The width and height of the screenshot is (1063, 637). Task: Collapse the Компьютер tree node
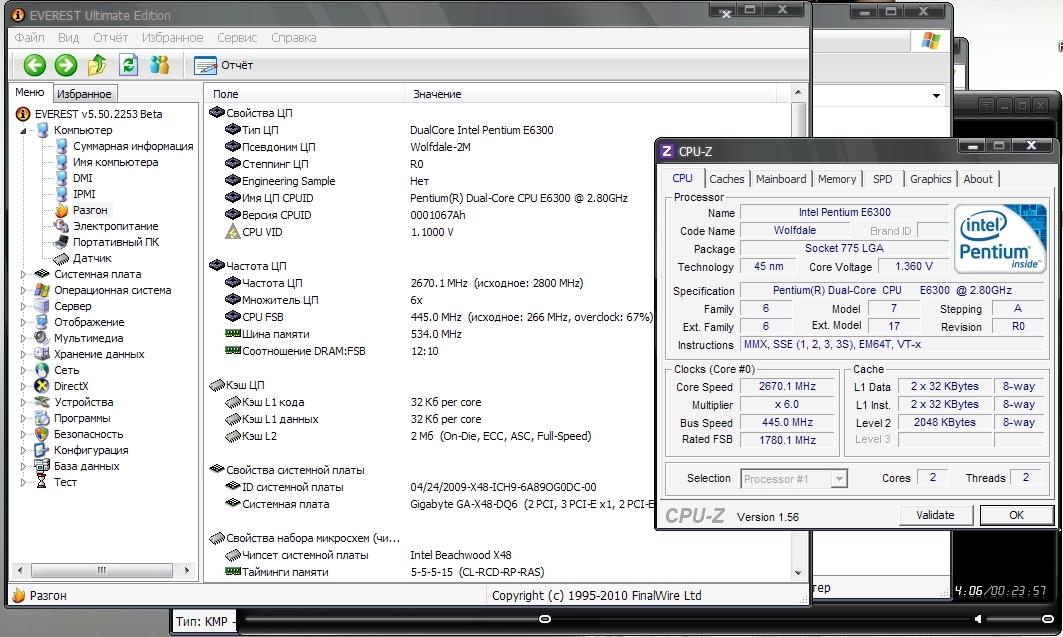pyautogui.click(x=24, y=130)
